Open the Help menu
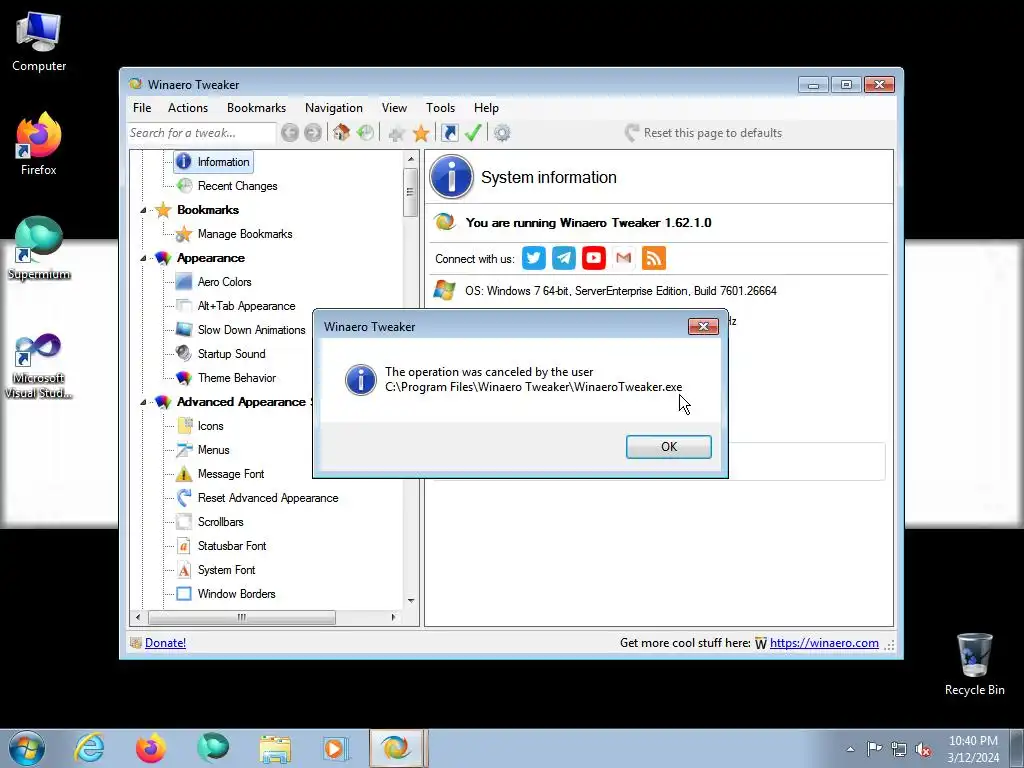Screen dimensions: 1024x768 pyautogui.click(x=486, y=108)
